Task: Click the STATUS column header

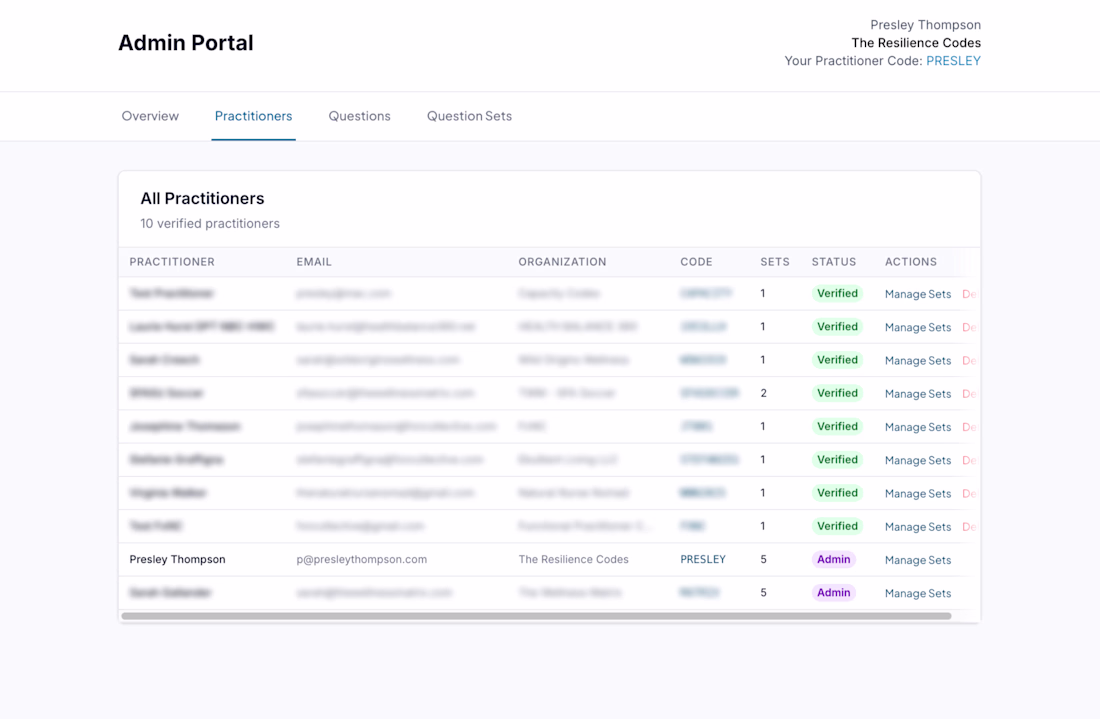Action: pos(833,262)
